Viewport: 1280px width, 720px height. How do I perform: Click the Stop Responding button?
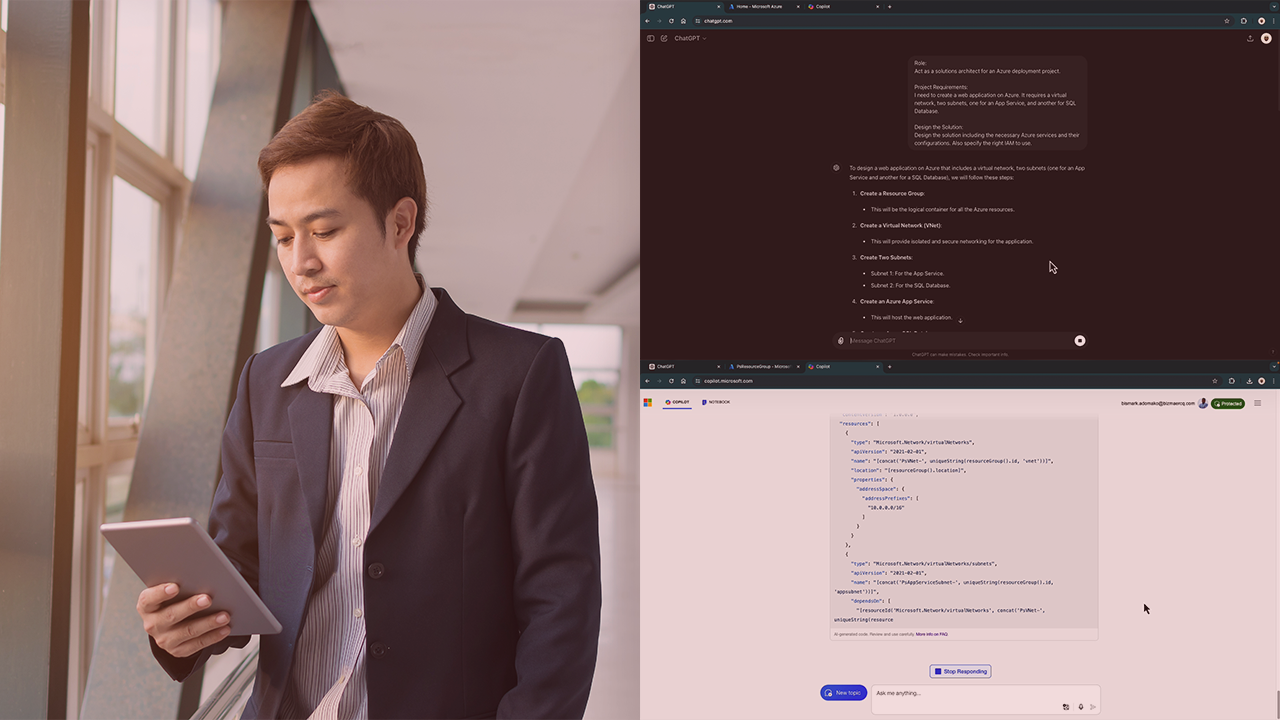[960, 671]
